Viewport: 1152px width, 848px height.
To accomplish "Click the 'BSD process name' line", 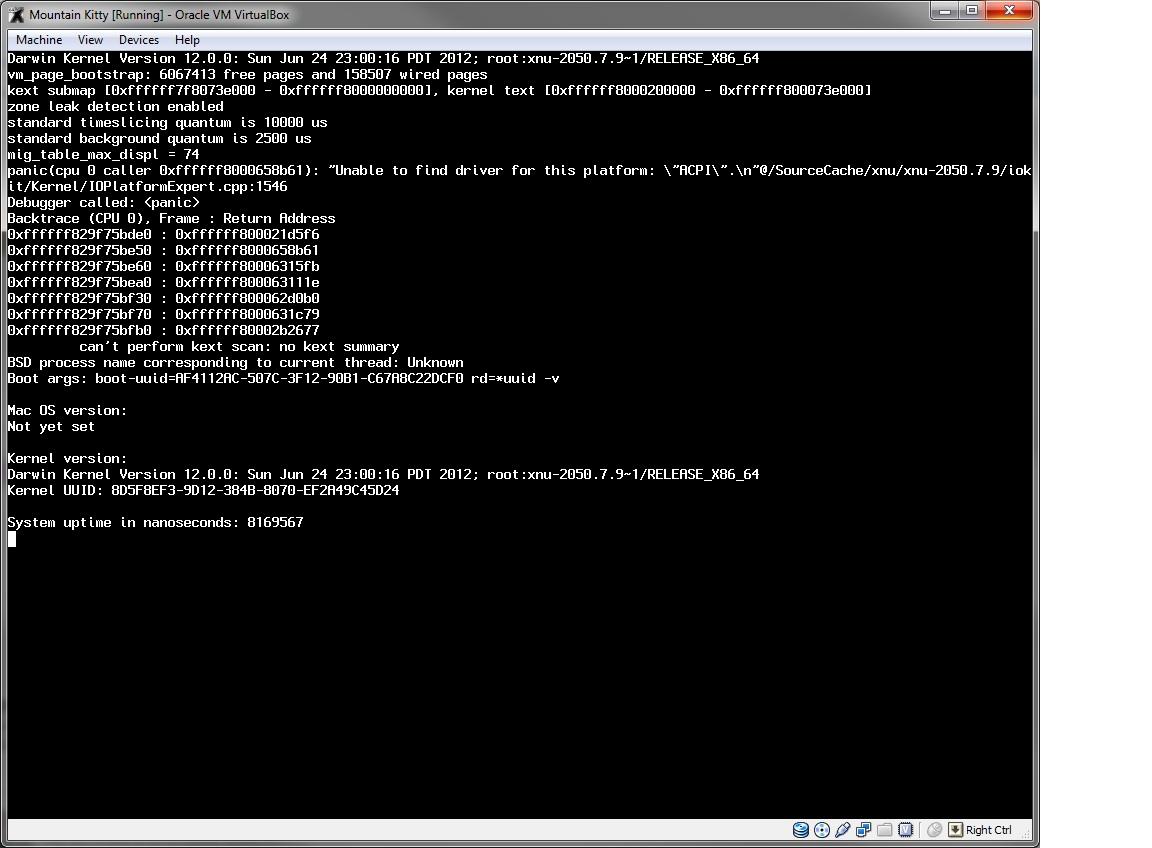I will coord(235,363).
